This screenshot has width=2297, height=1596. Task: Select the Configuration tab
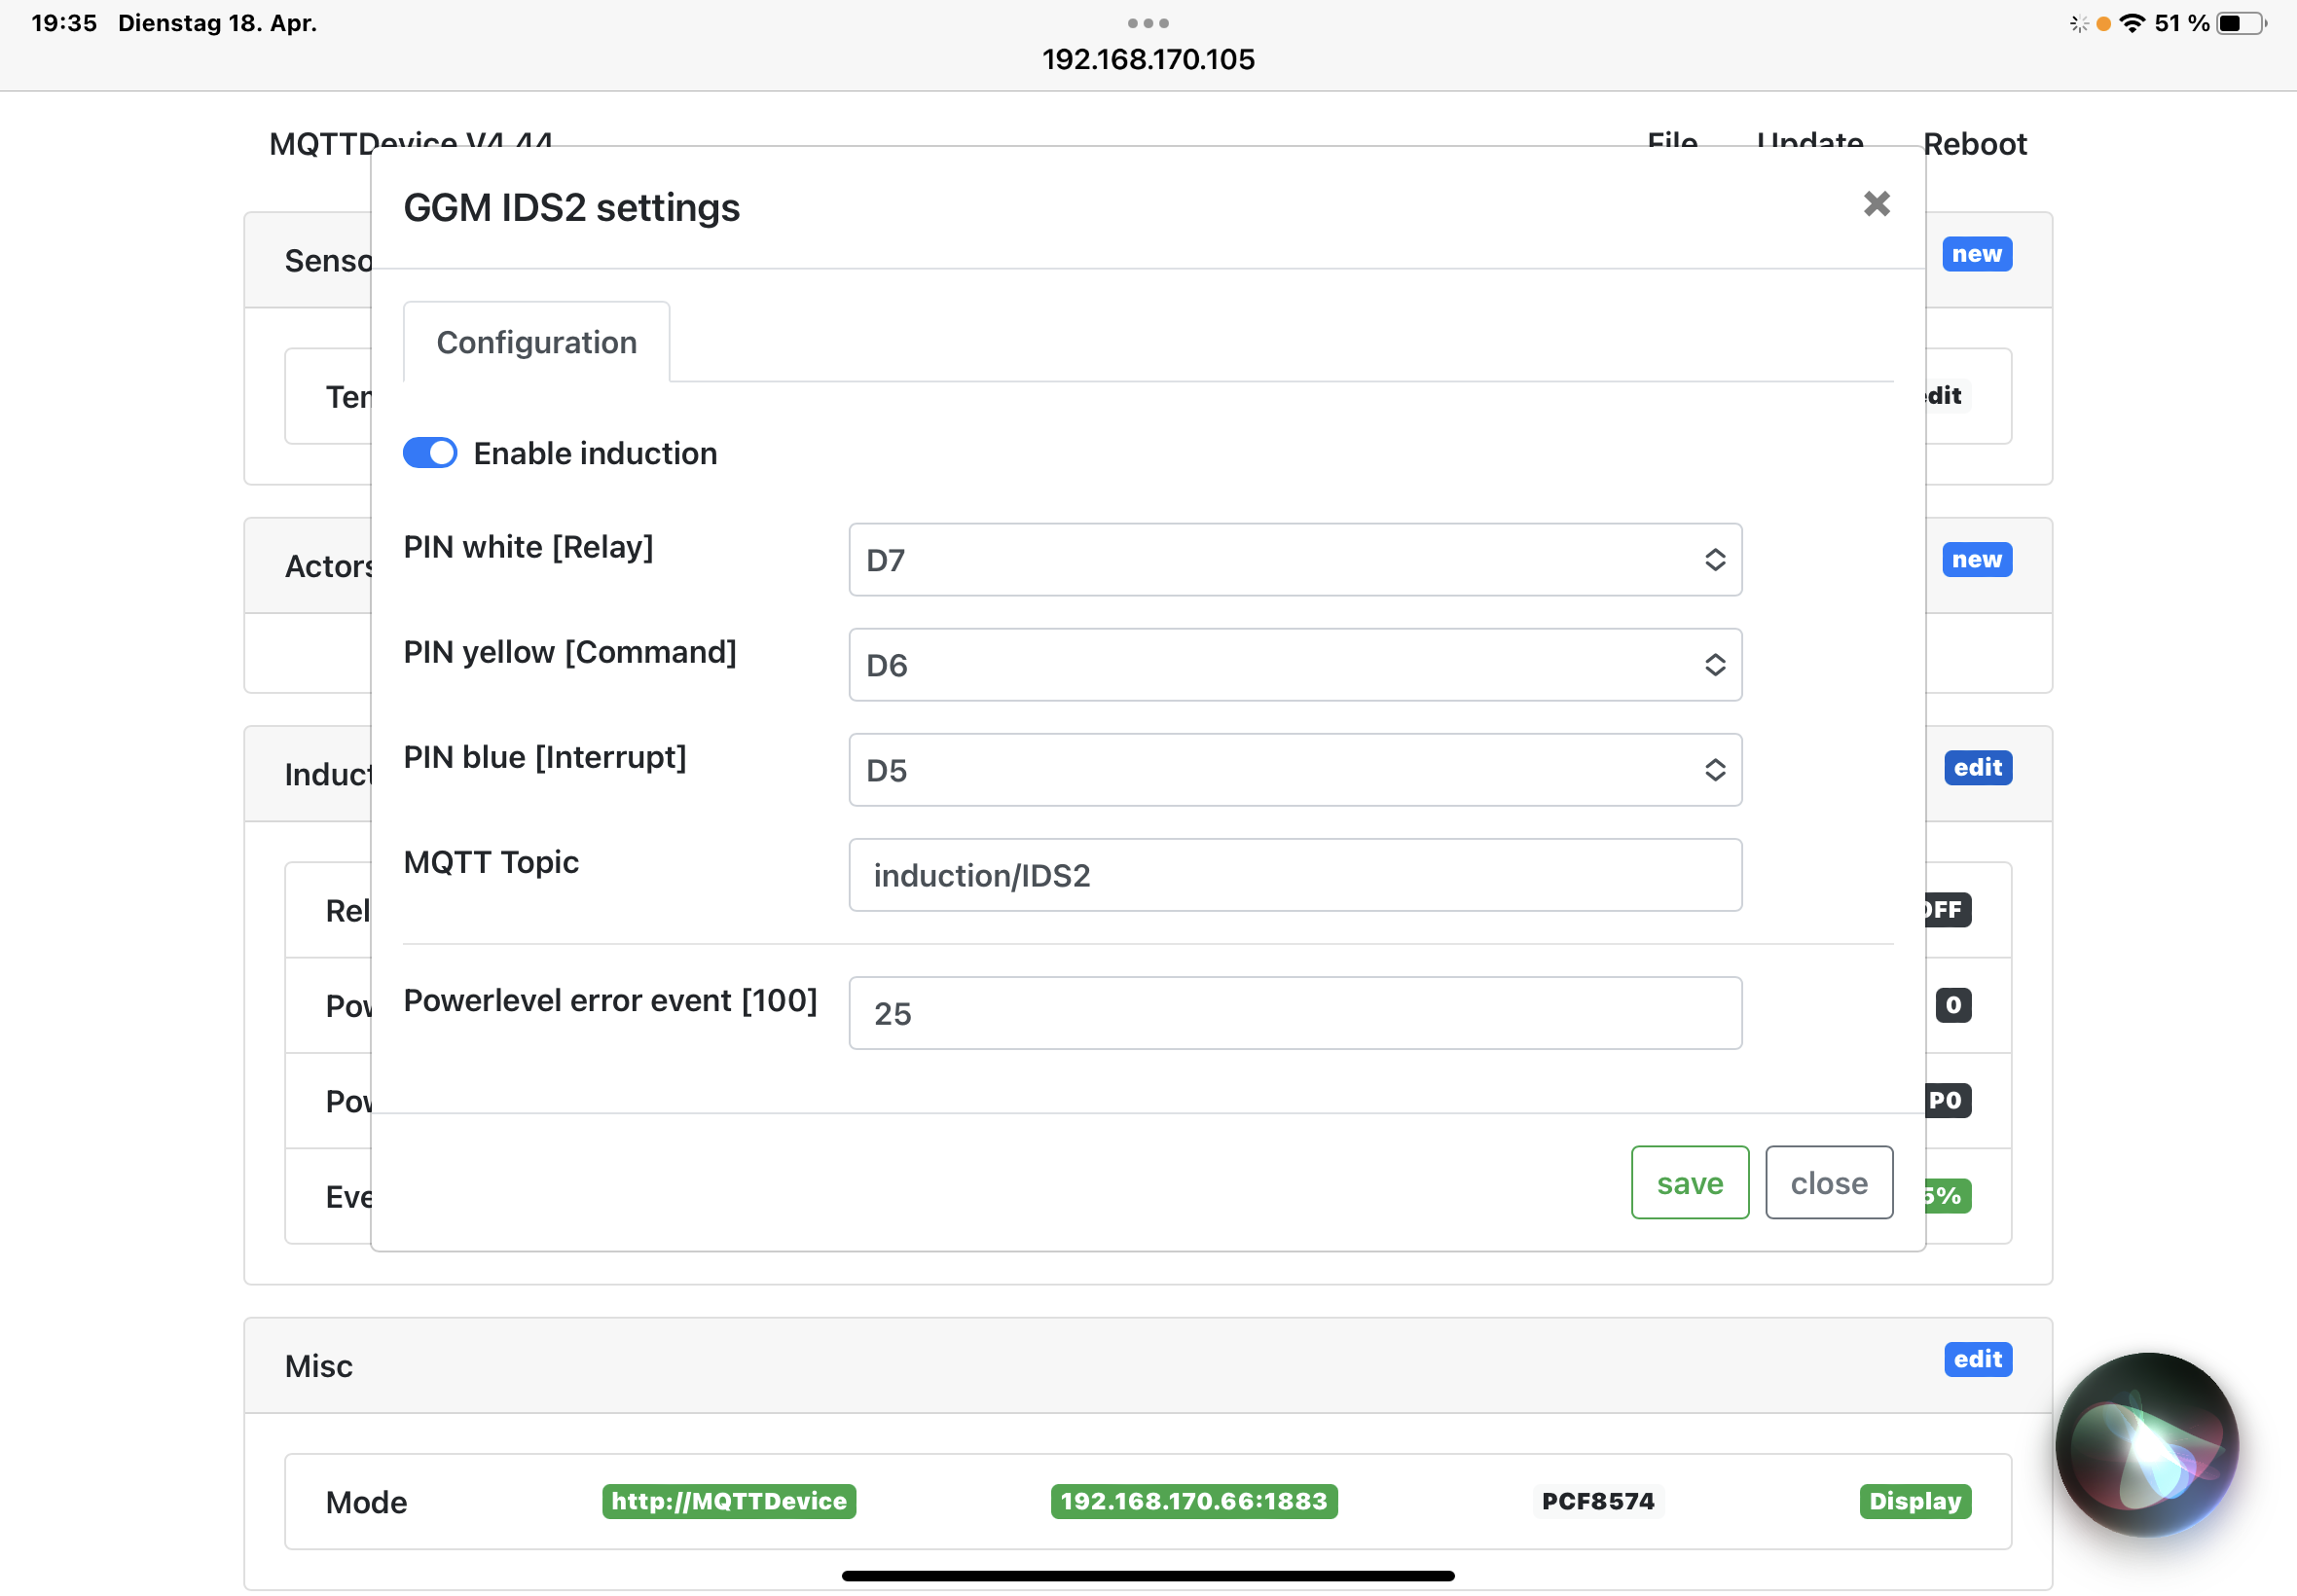pos(536,343)
